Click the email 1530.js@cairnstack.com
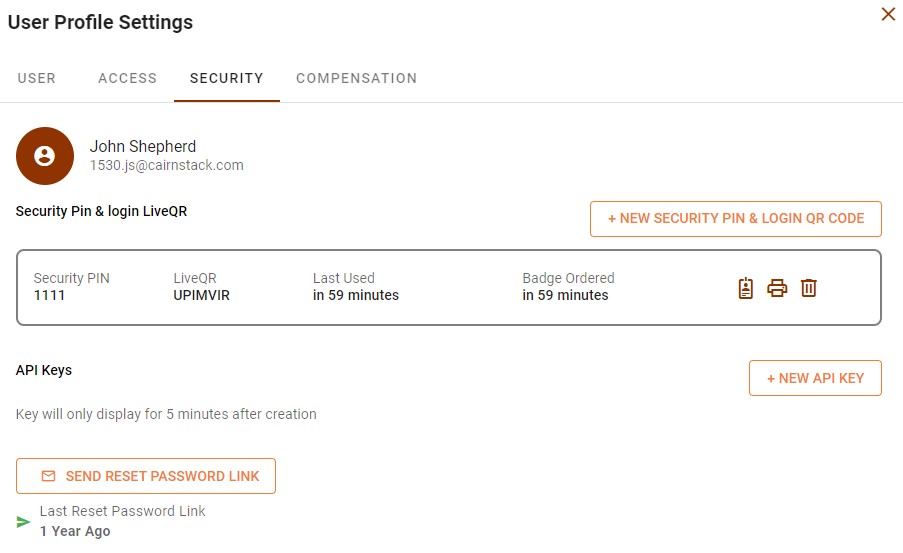Viewport: 903px width, 553px height. tap(167, 165)
